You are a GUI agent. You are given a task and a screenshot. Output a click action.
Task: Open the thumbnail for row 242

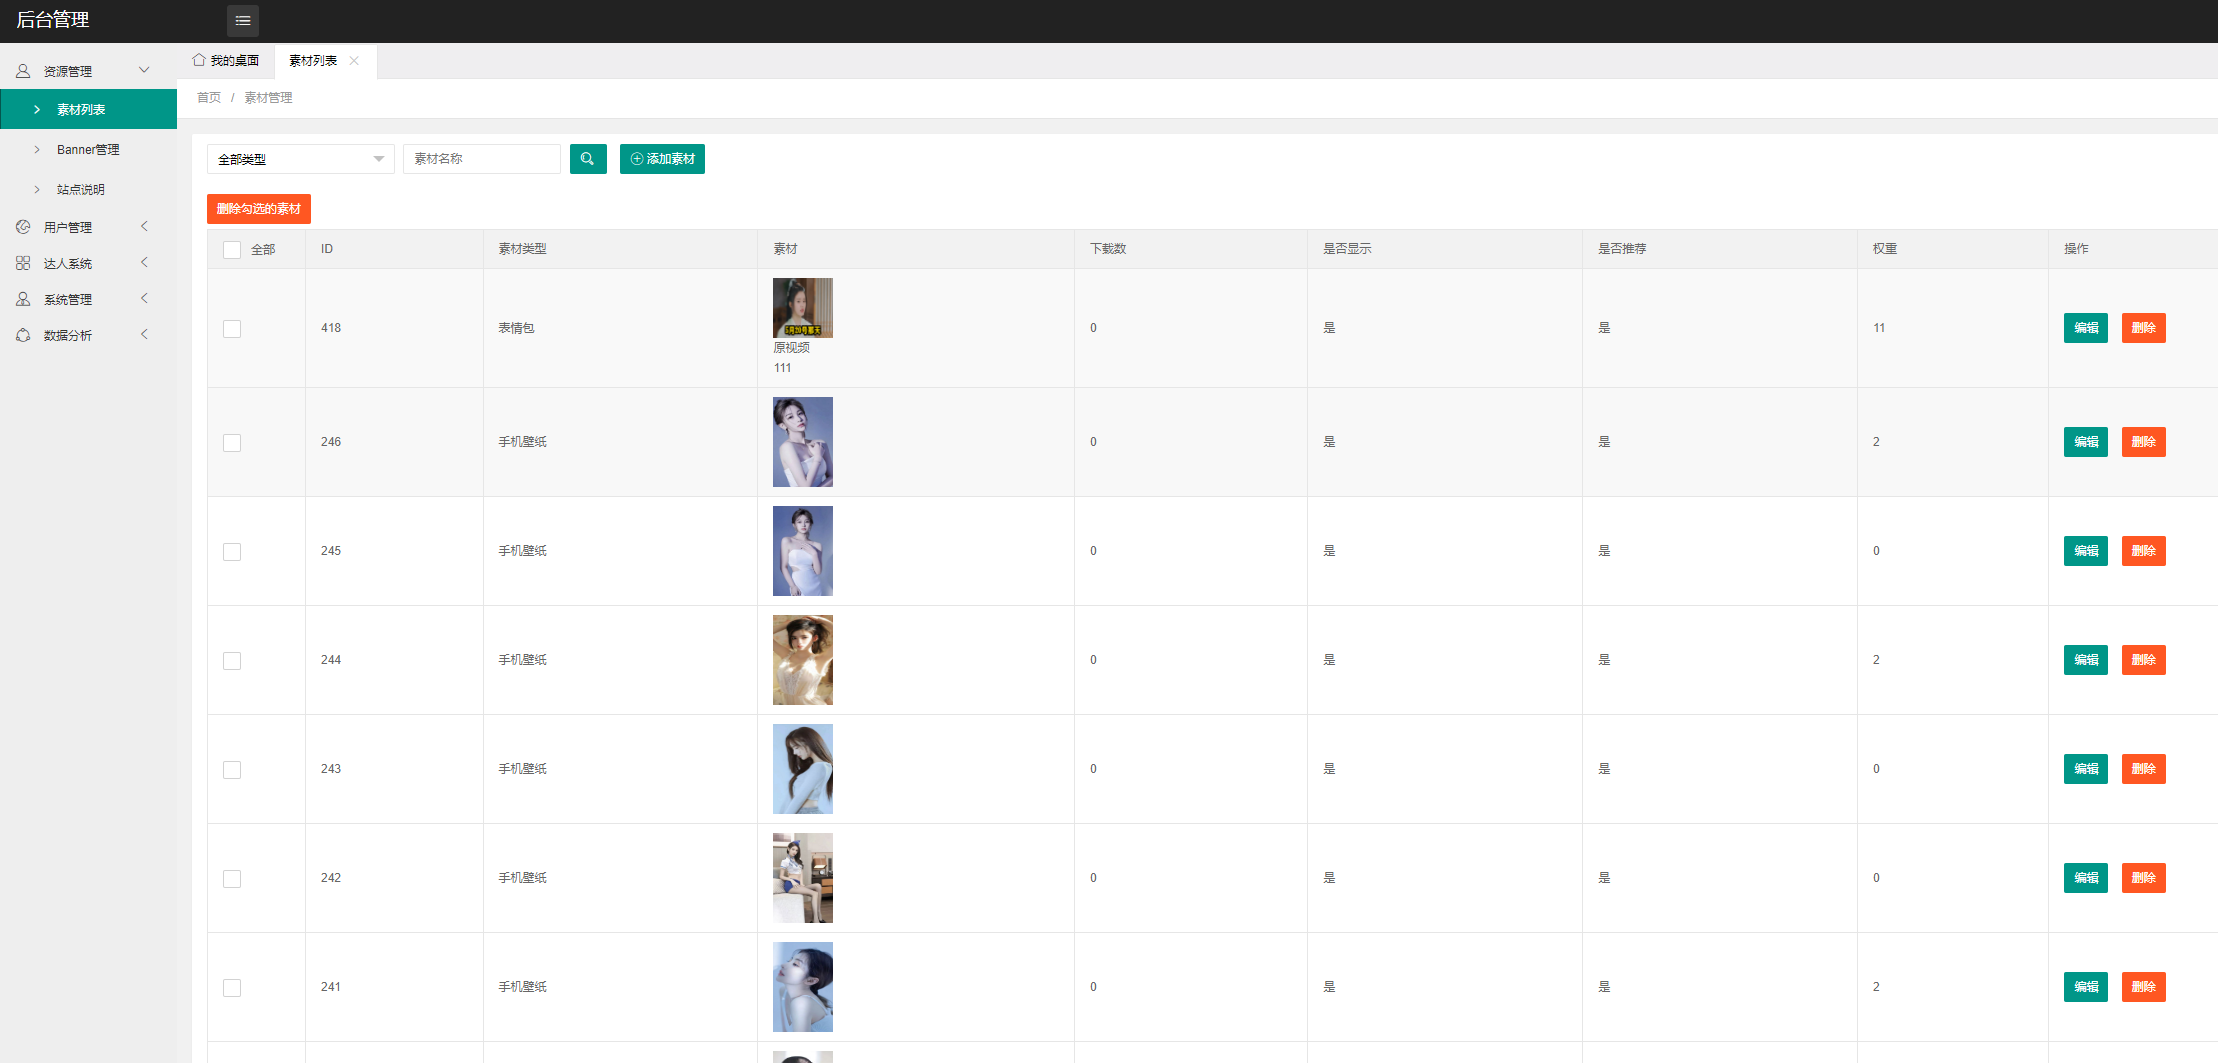coord(803,878)
